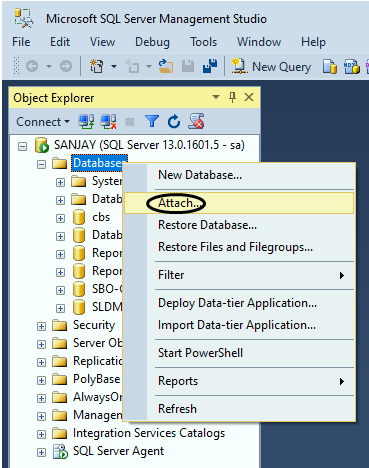
Task: Open the Object Explorer window position dropdown
Action: 216,97
